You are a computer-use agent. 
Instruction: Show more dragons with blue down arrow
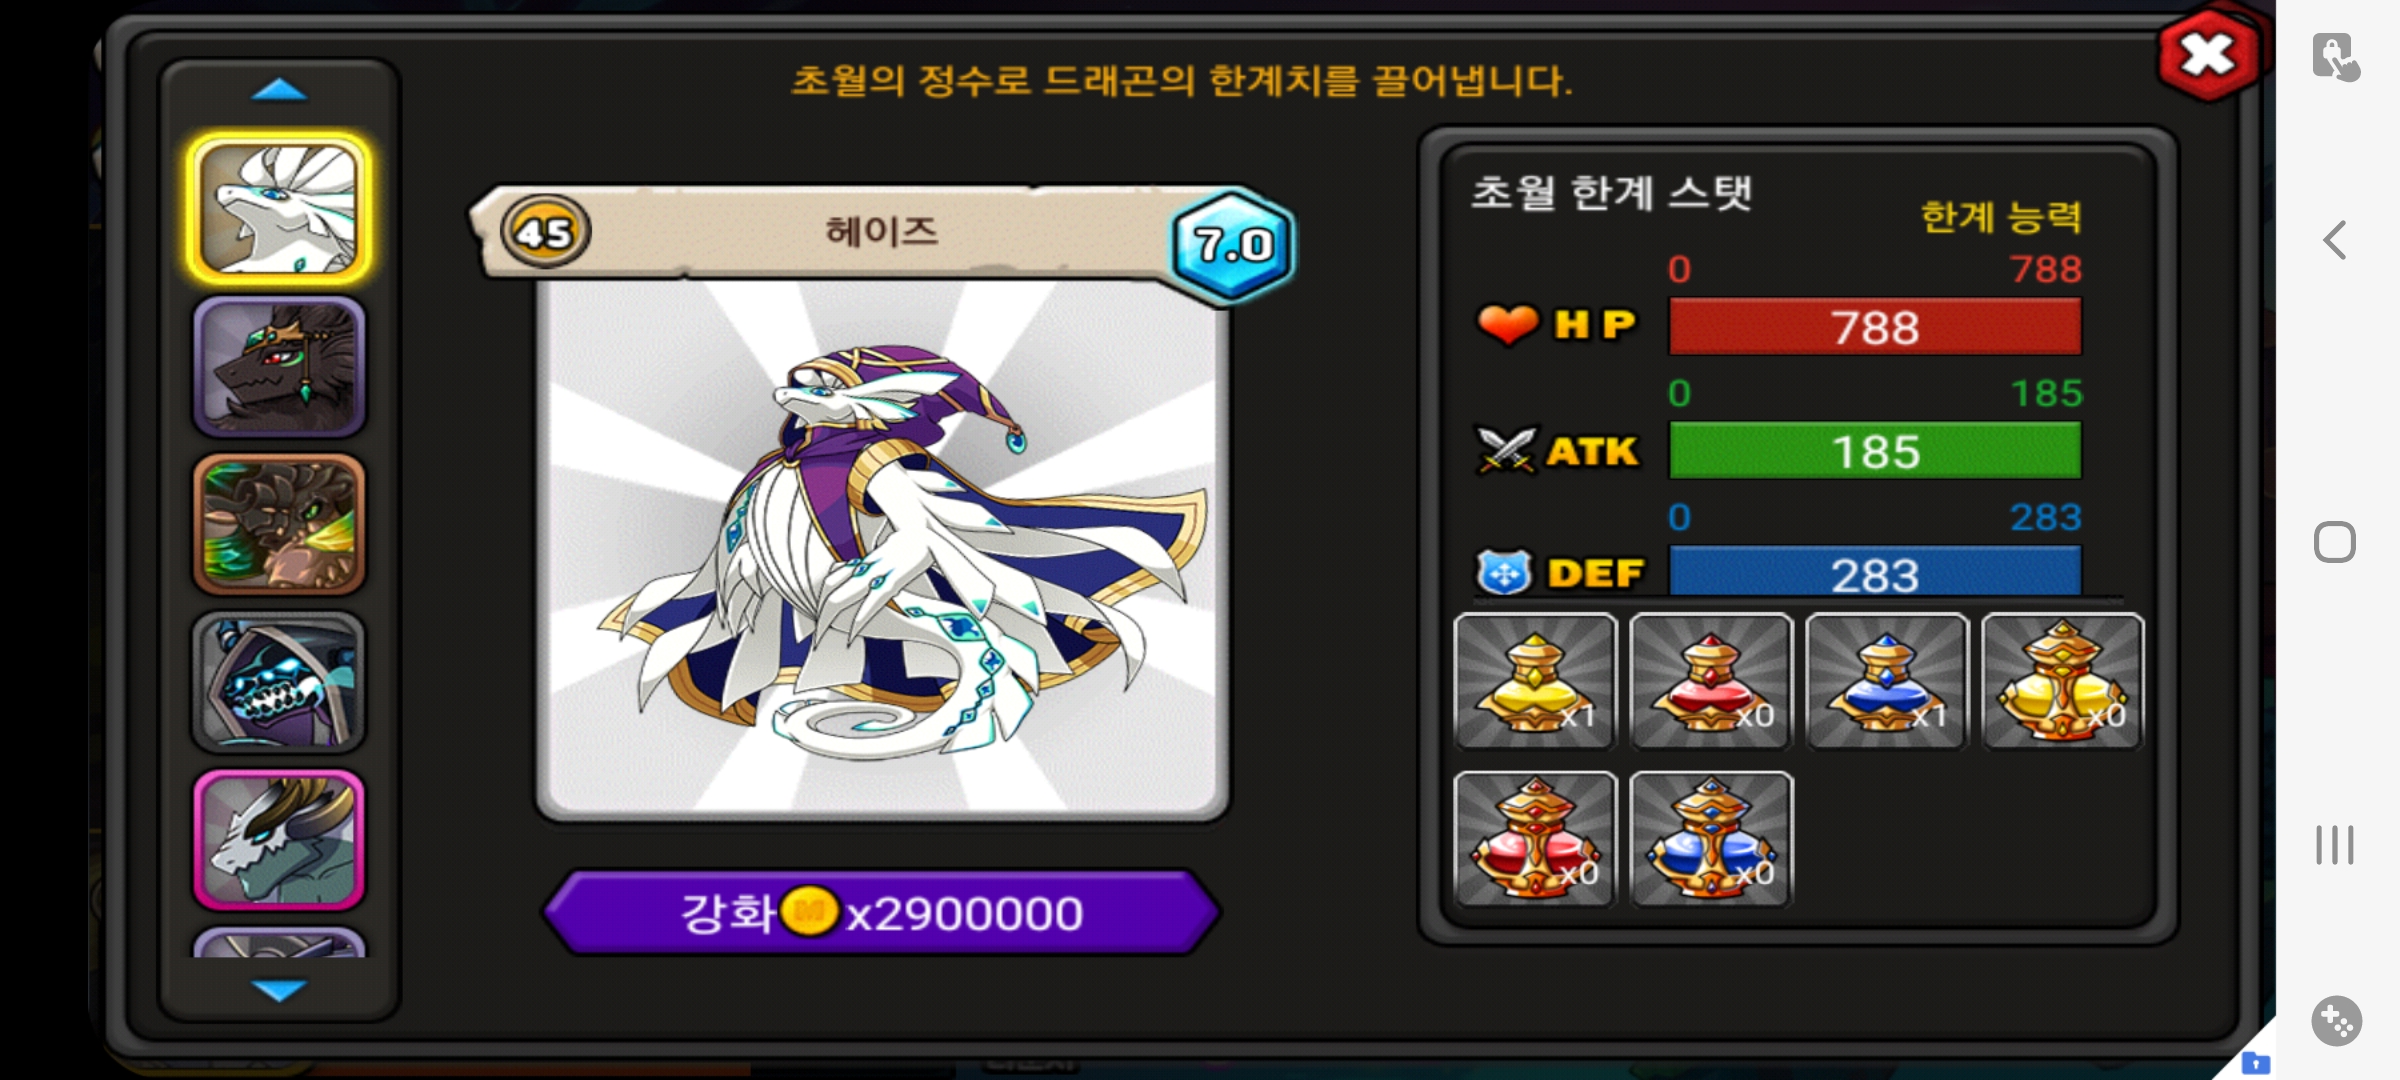[279, 990]
